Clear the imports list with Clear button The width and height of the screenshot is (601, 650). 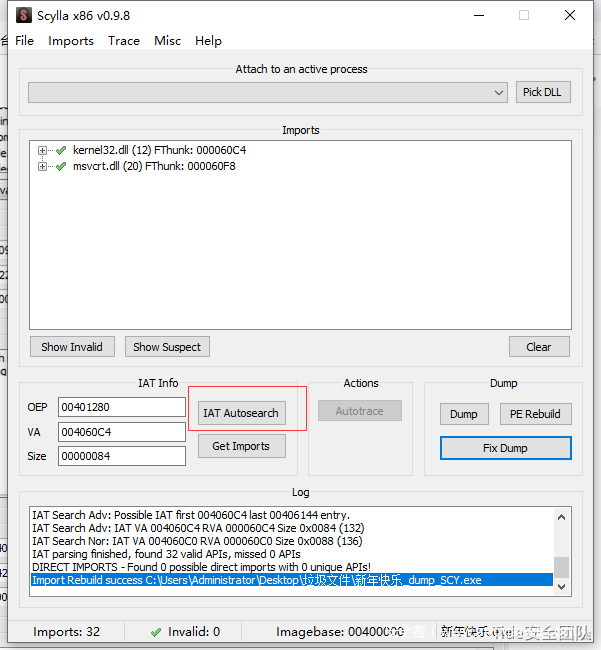[538, 347]
